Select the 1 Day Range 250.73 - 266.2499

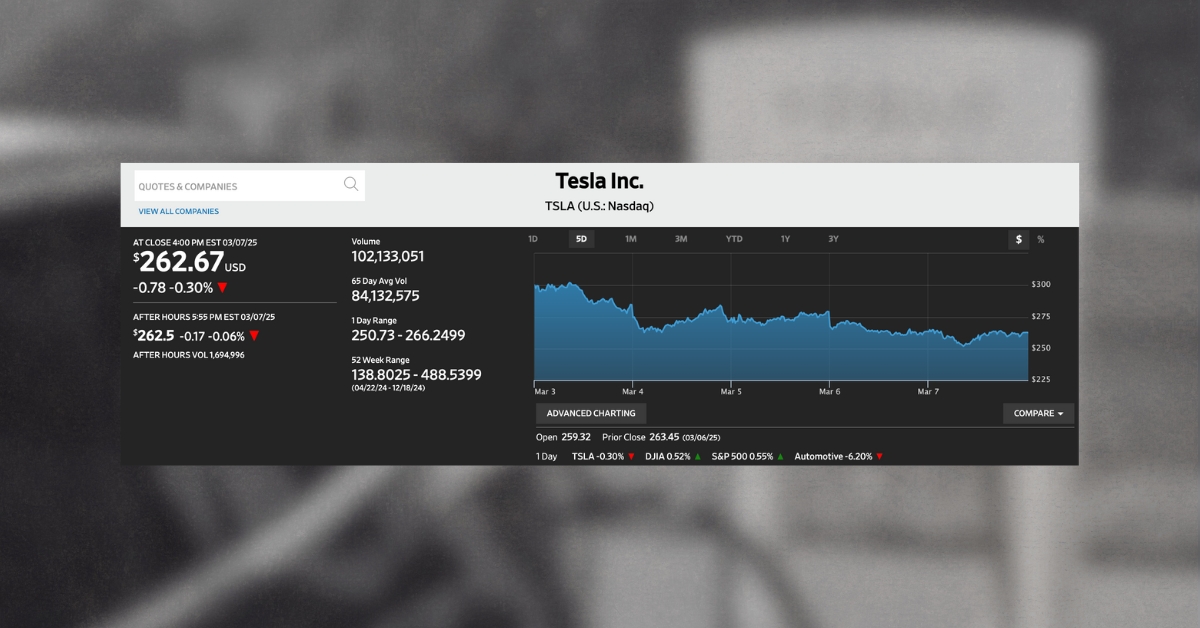tap(408, 335)
